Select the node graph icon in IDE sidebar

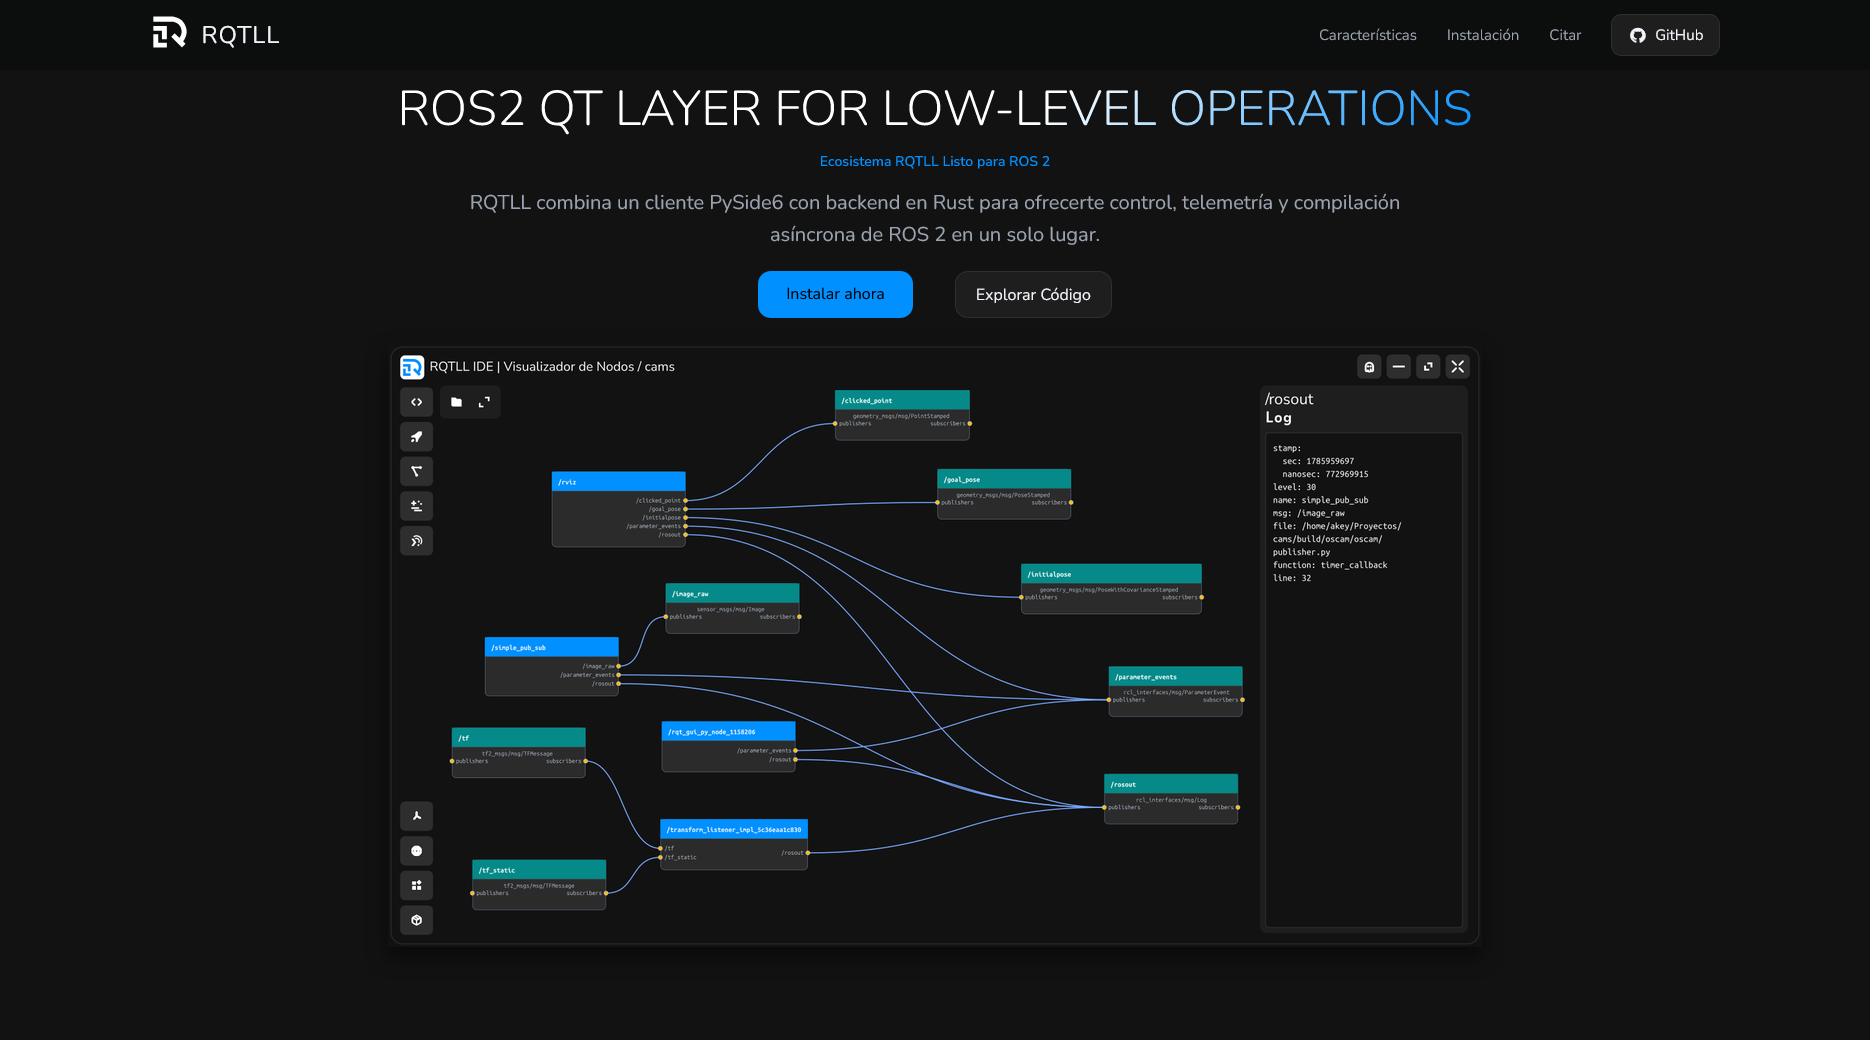pyautogui.click(x=416, y=471)
